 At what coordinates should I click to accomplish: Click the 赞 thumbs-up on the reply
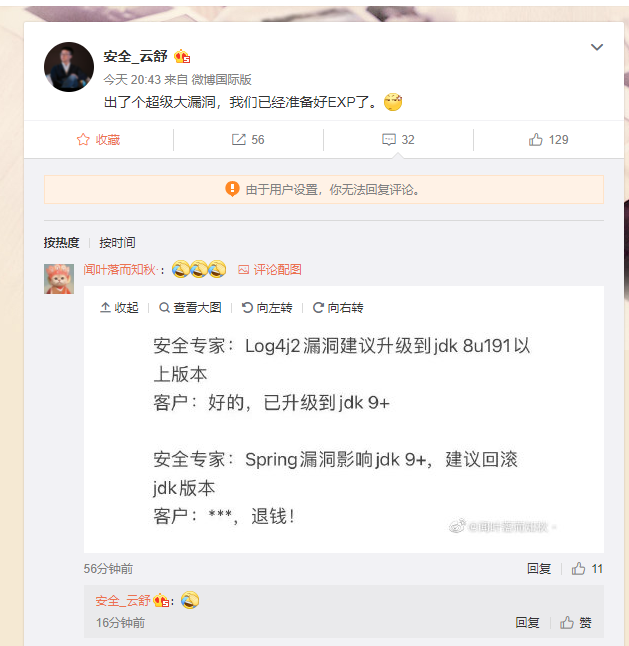pos(575,623)
